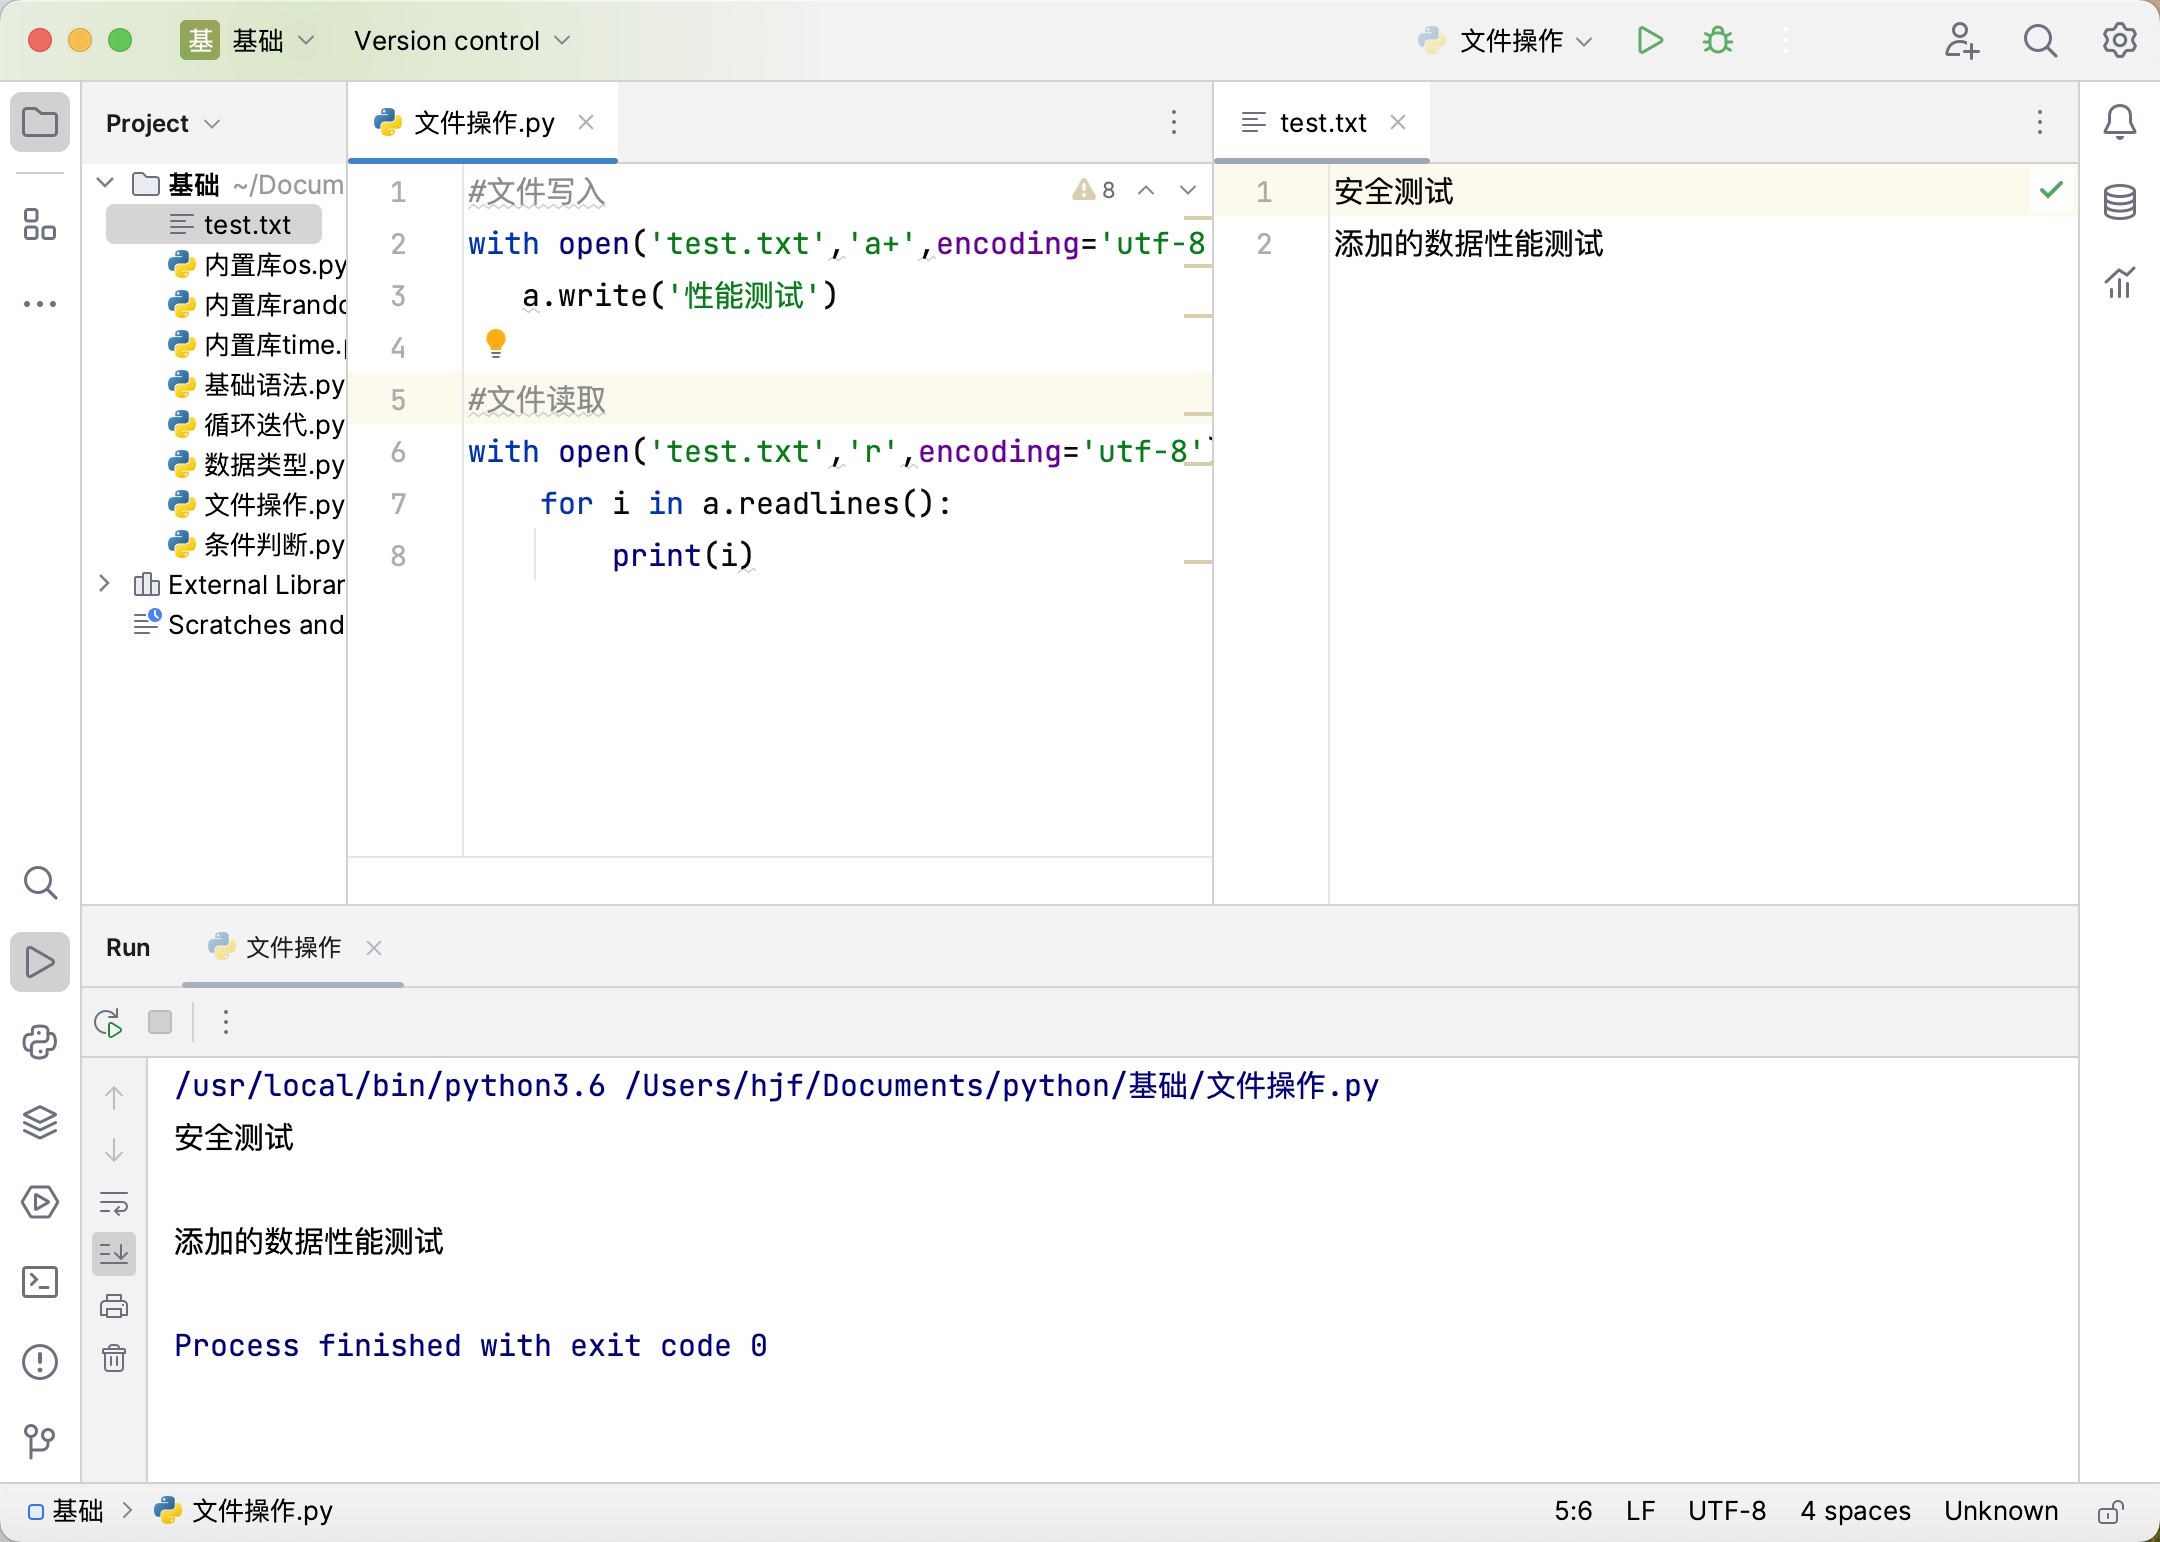Screen dimensions: 2160x1542
Task: Open more run actions menu in title bar
Action: tap(1786, 41)
